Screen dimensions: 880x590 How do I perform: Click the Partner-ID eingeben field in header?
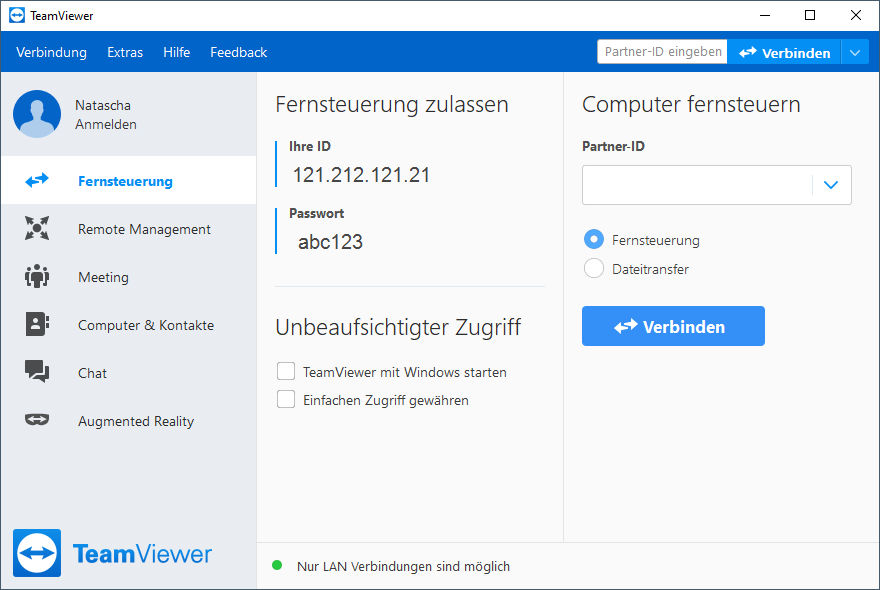click(x=662, y=52)
